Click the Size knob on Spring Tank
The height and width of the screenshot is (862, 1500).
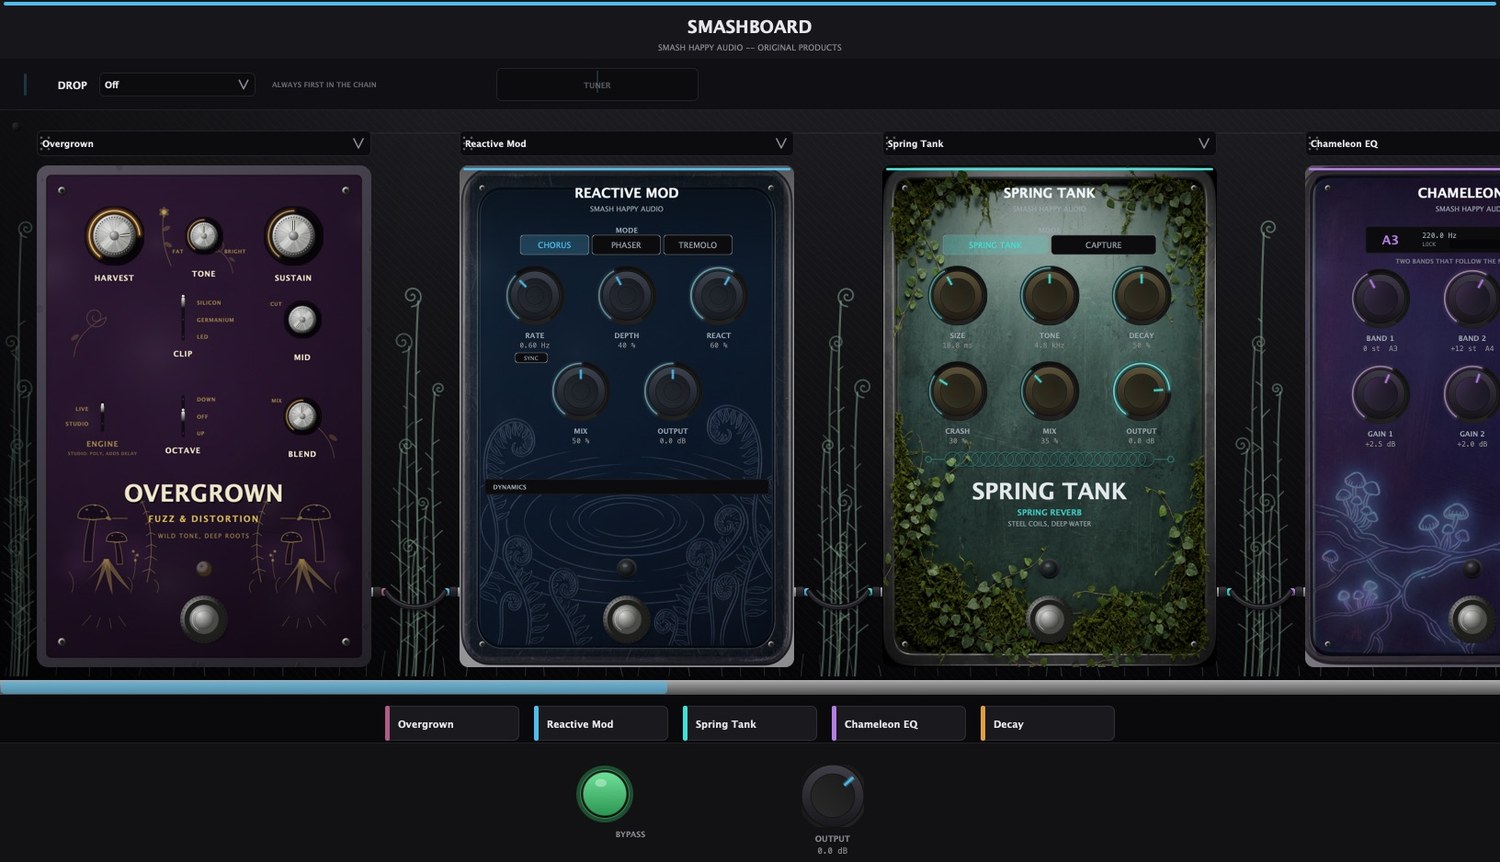(957, 296)
